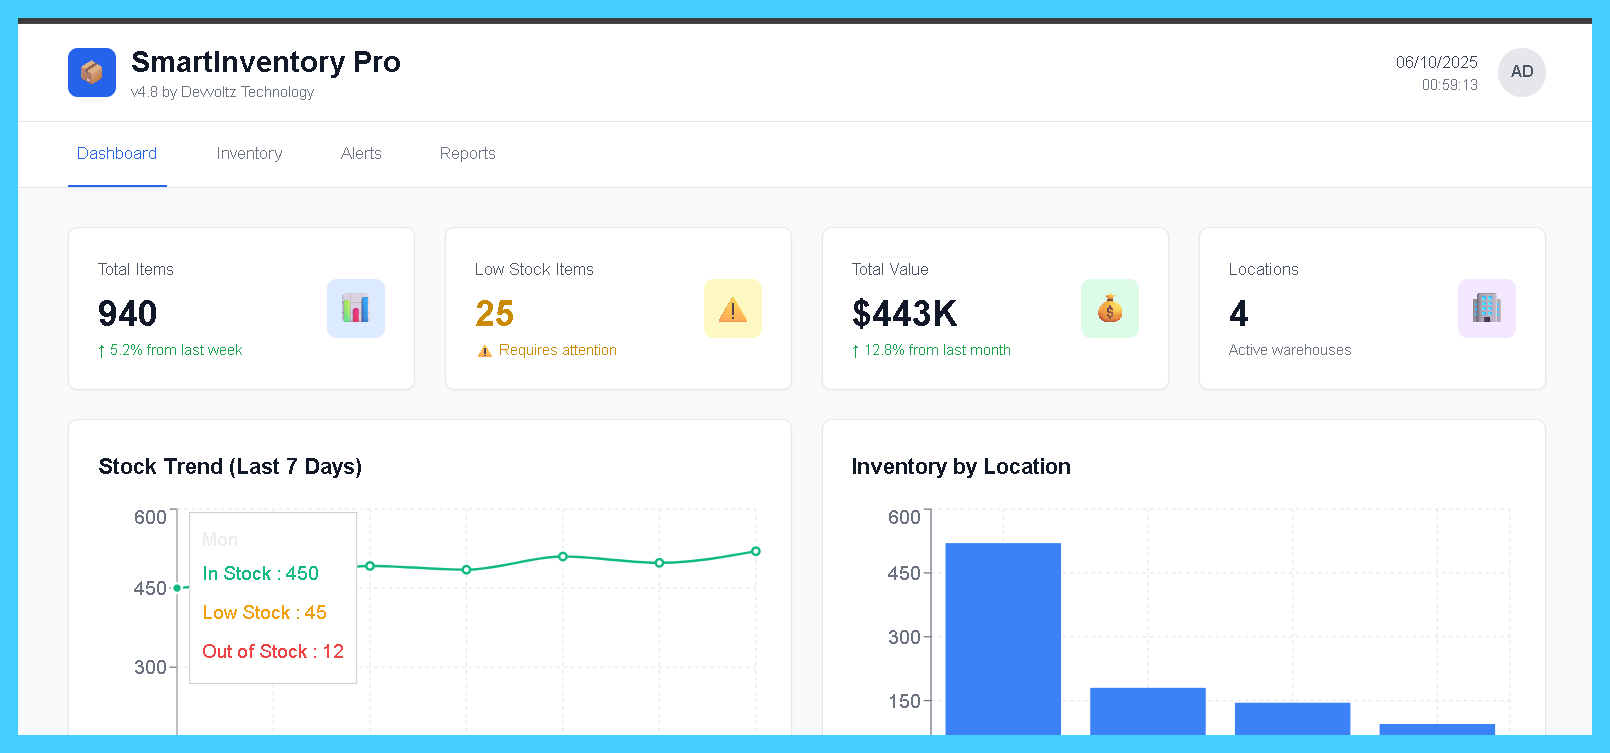Switch to the Inventory tab
Screen dimensions: 1610x753
coord(249,154)
